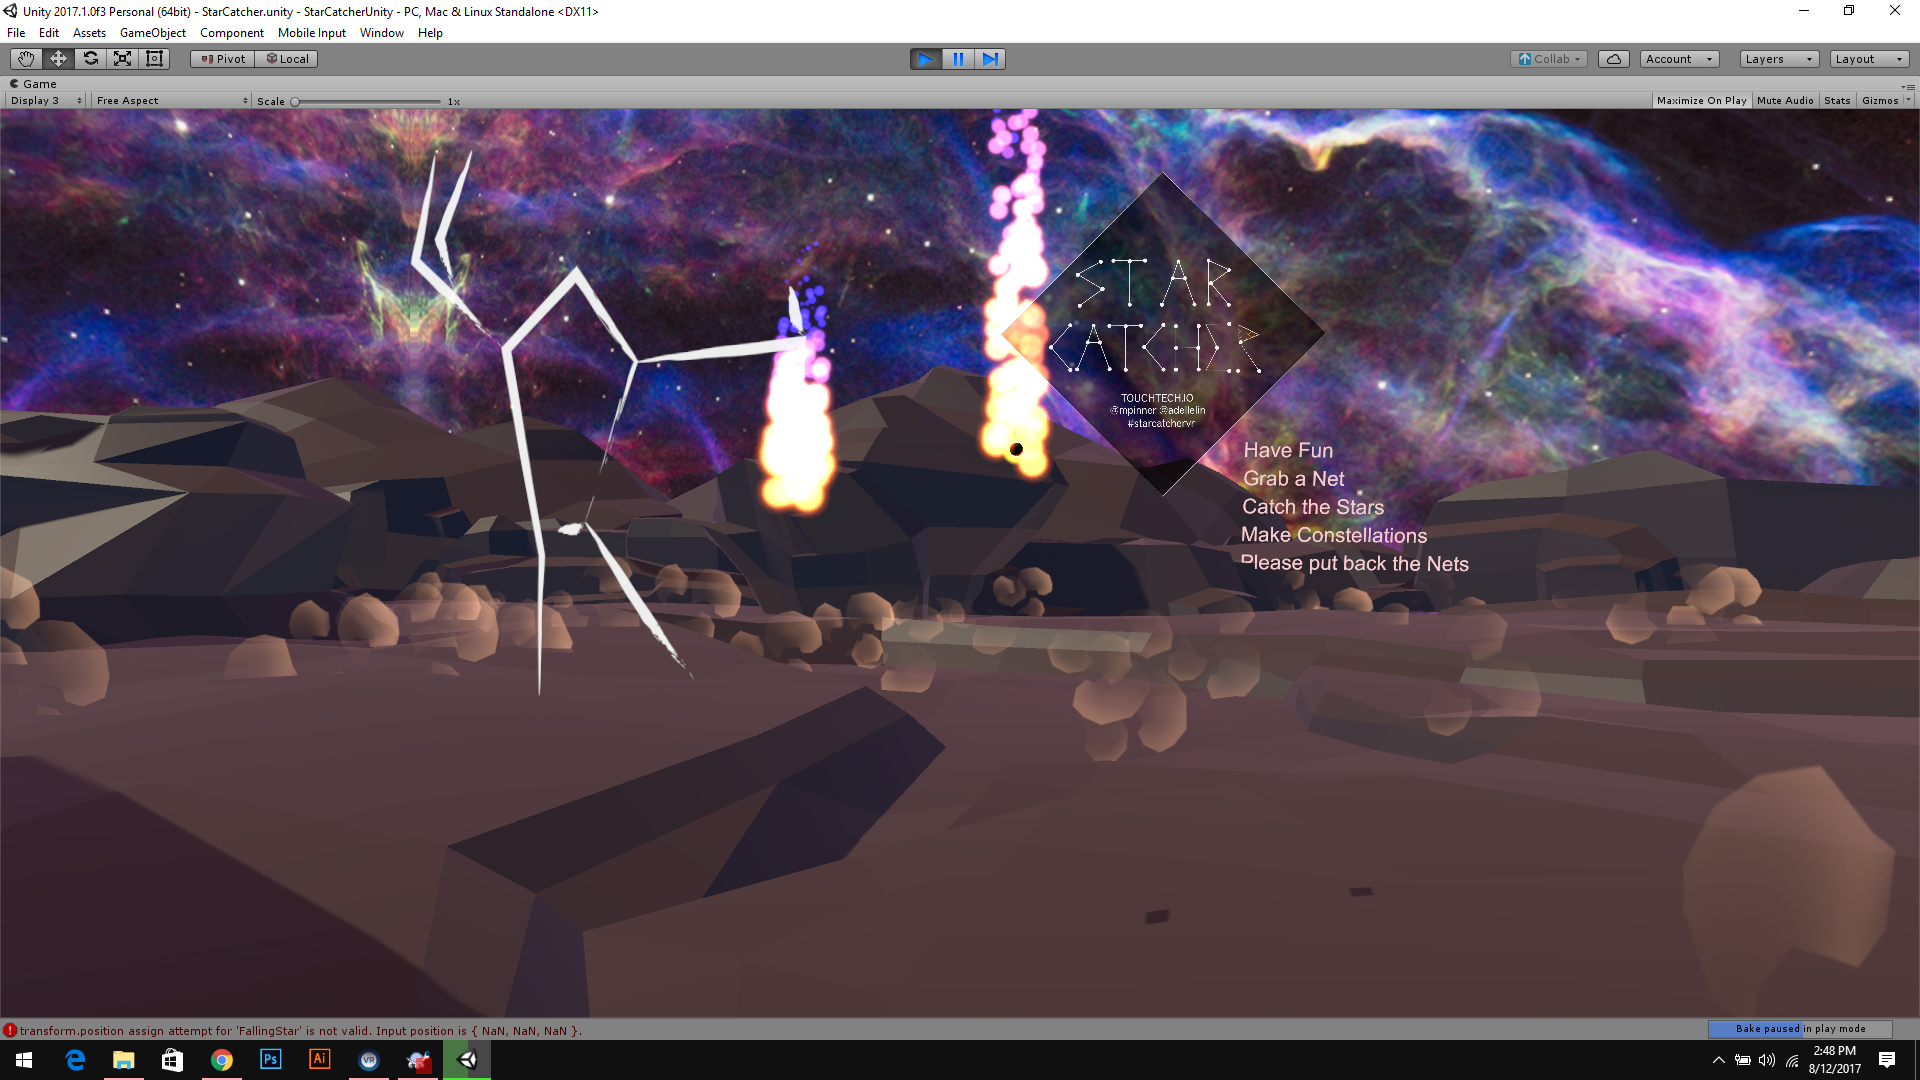Toggle Local/Global handle rotation

(287, 59)
